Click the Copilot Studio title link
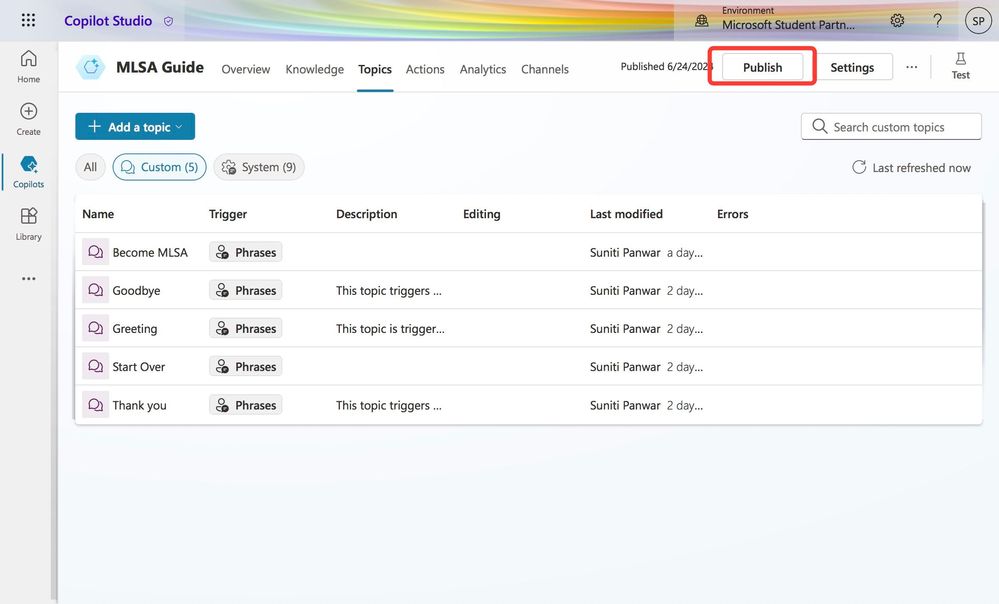Screen dimensions: 999x604 pos(108,21)
